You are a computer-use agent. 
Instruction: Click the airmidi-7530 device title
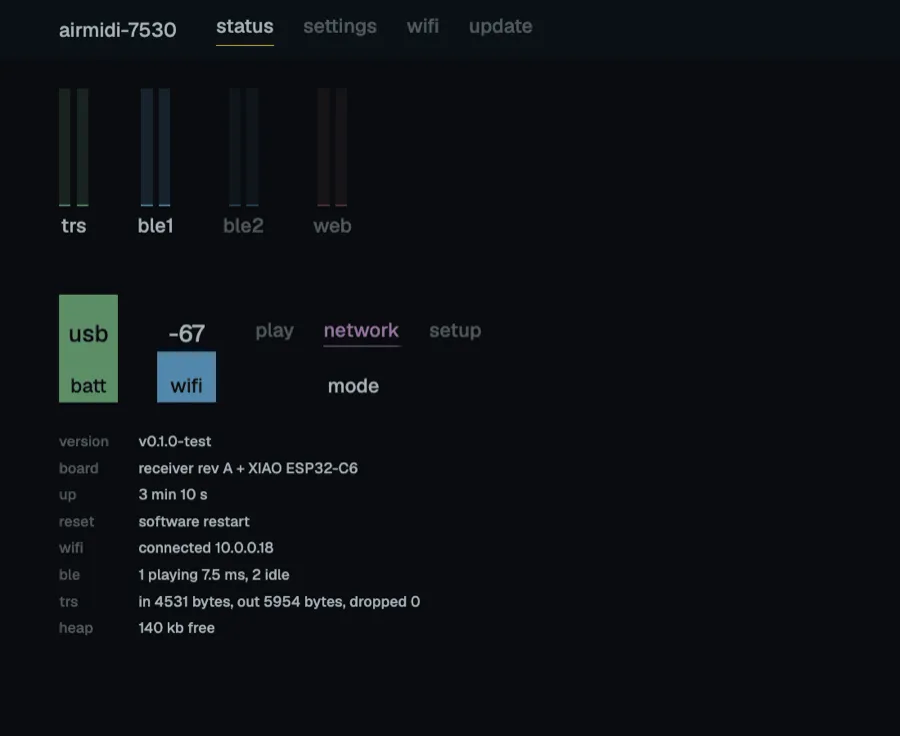click(118, 30)
